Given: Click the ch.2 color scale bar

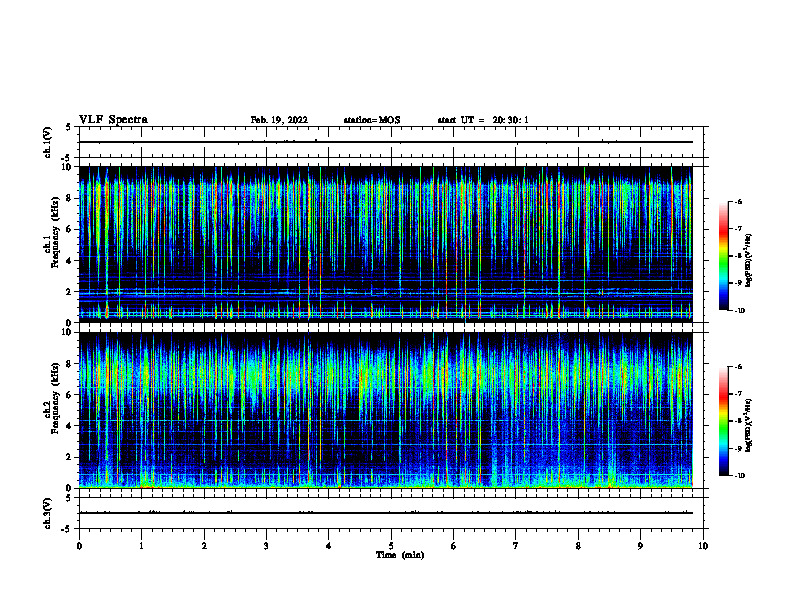Looking at the screenshot, I should tap(723, 421).
